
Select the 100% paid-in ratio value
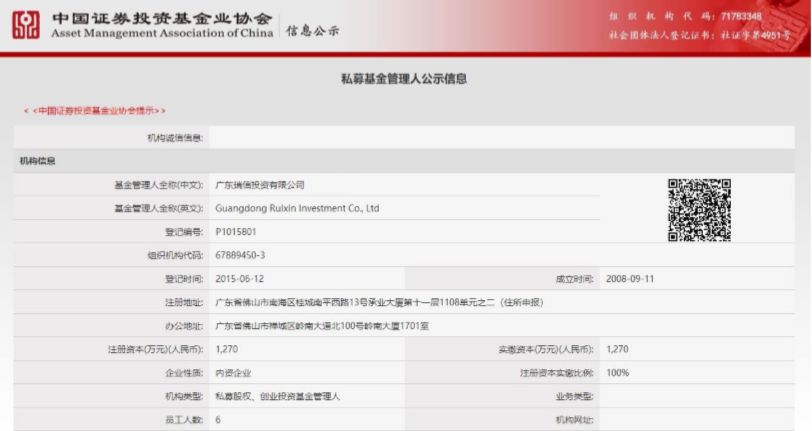(x=617, y=372)
